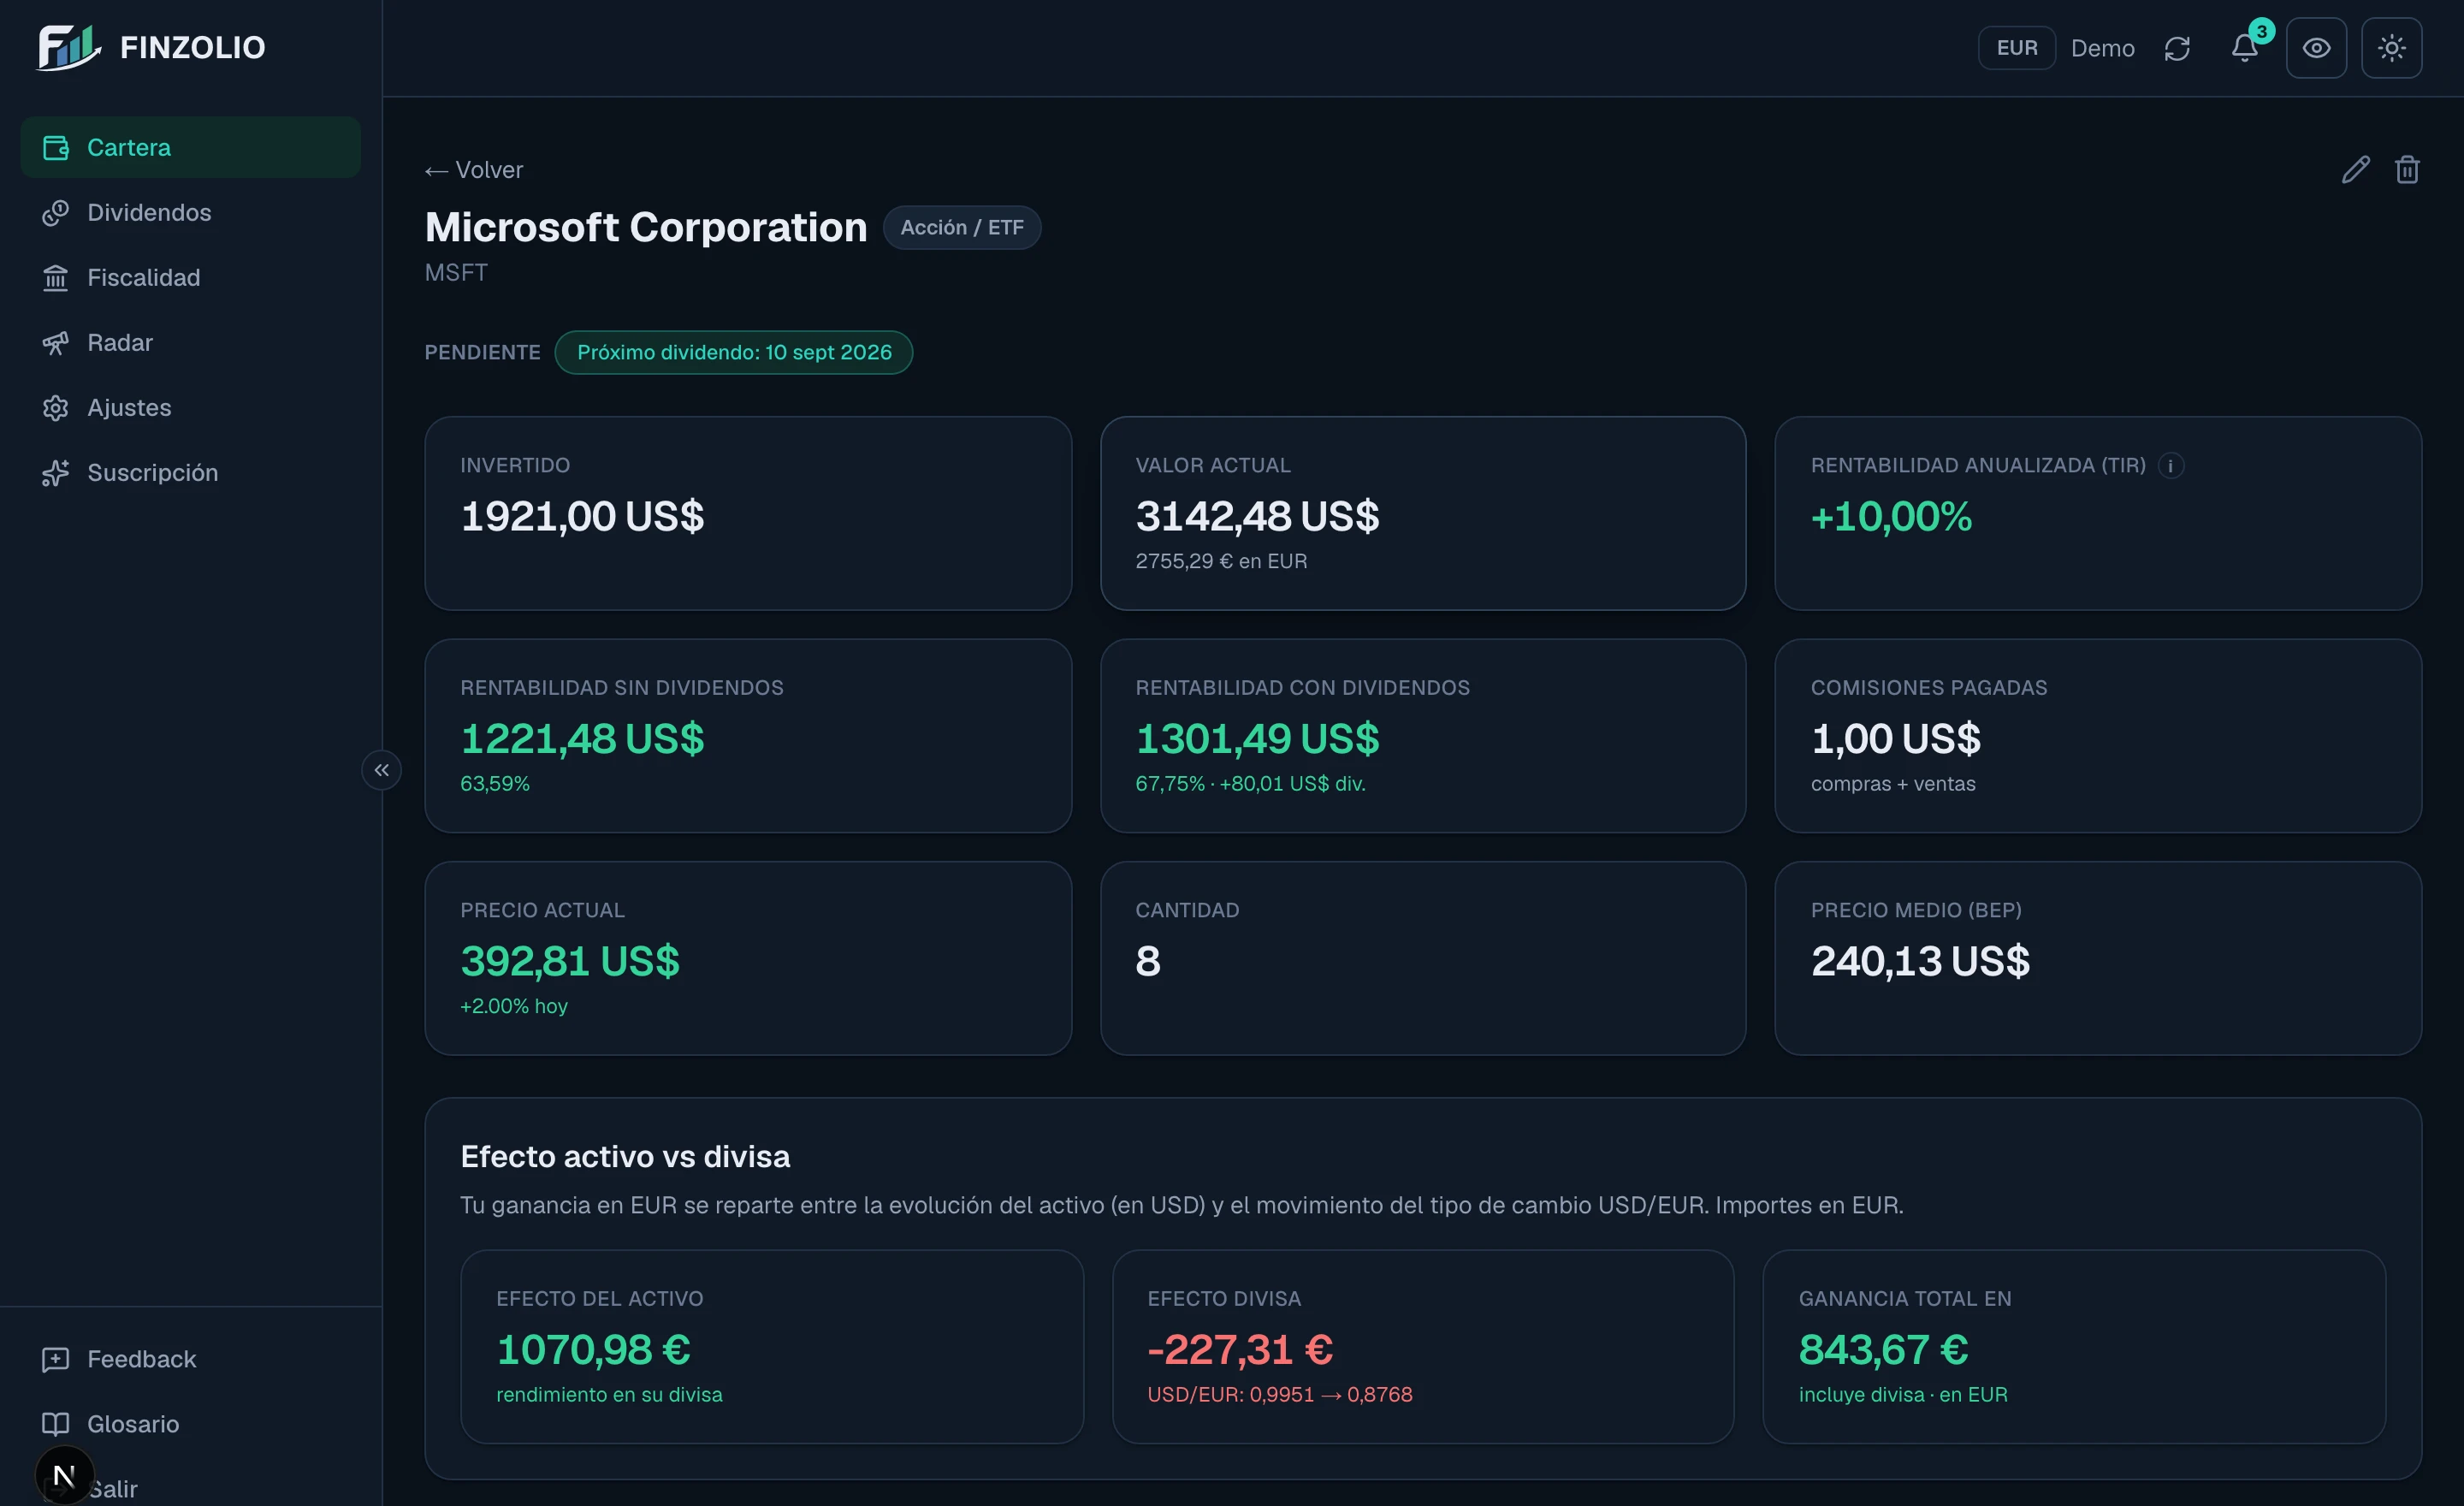The image size is (2464, 1506).
Task: Click the Feedback message-plus icon
Action: [x=56, y=1359]
